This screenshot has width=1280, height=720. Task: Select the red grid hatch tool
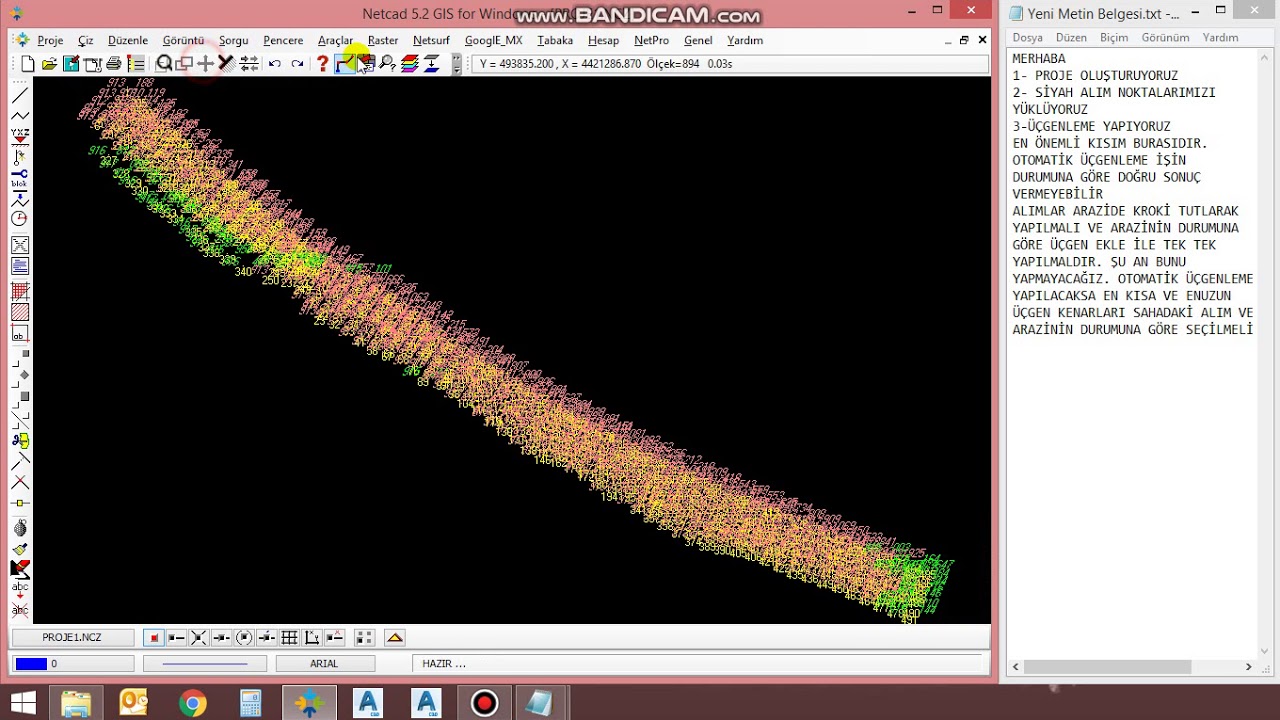[x=19, y=291]
